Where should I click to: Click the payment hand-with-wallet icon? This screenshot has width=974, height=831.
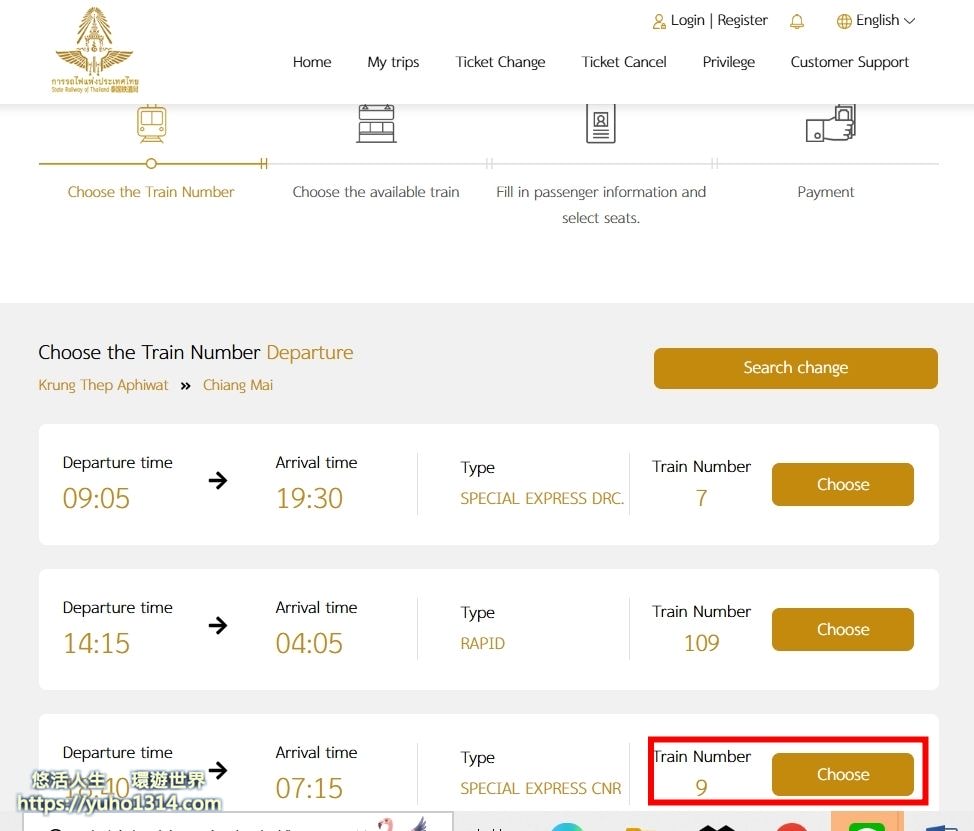pos(831,124)
